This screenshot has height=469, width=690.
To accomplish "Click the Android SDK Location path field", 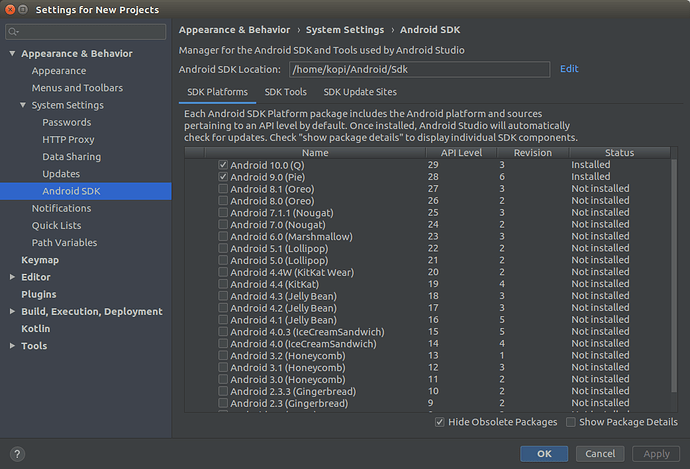I will [419, 70].
